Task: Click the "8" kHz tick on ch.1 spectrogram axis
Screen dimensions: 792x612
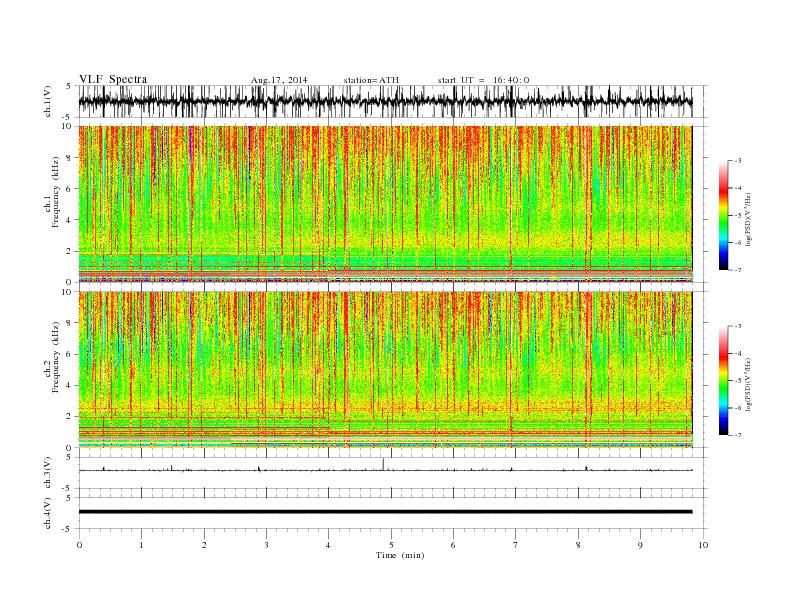Action: [x=69, y=158]
